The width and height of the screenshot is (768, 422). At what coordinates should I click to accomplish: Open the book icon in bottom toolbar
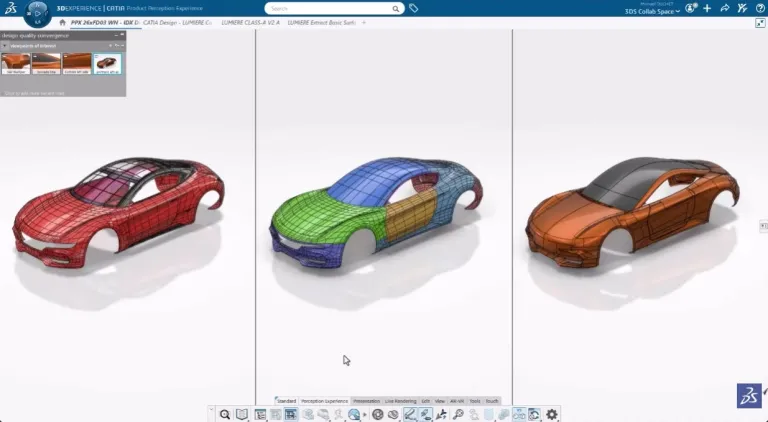[242, 414]
